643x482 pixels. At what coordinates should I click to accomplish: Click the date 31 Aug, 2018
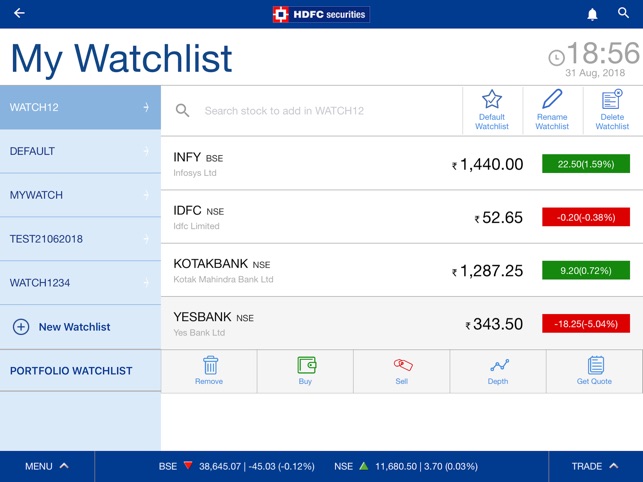pyautogui.click(x=595, y=73)
